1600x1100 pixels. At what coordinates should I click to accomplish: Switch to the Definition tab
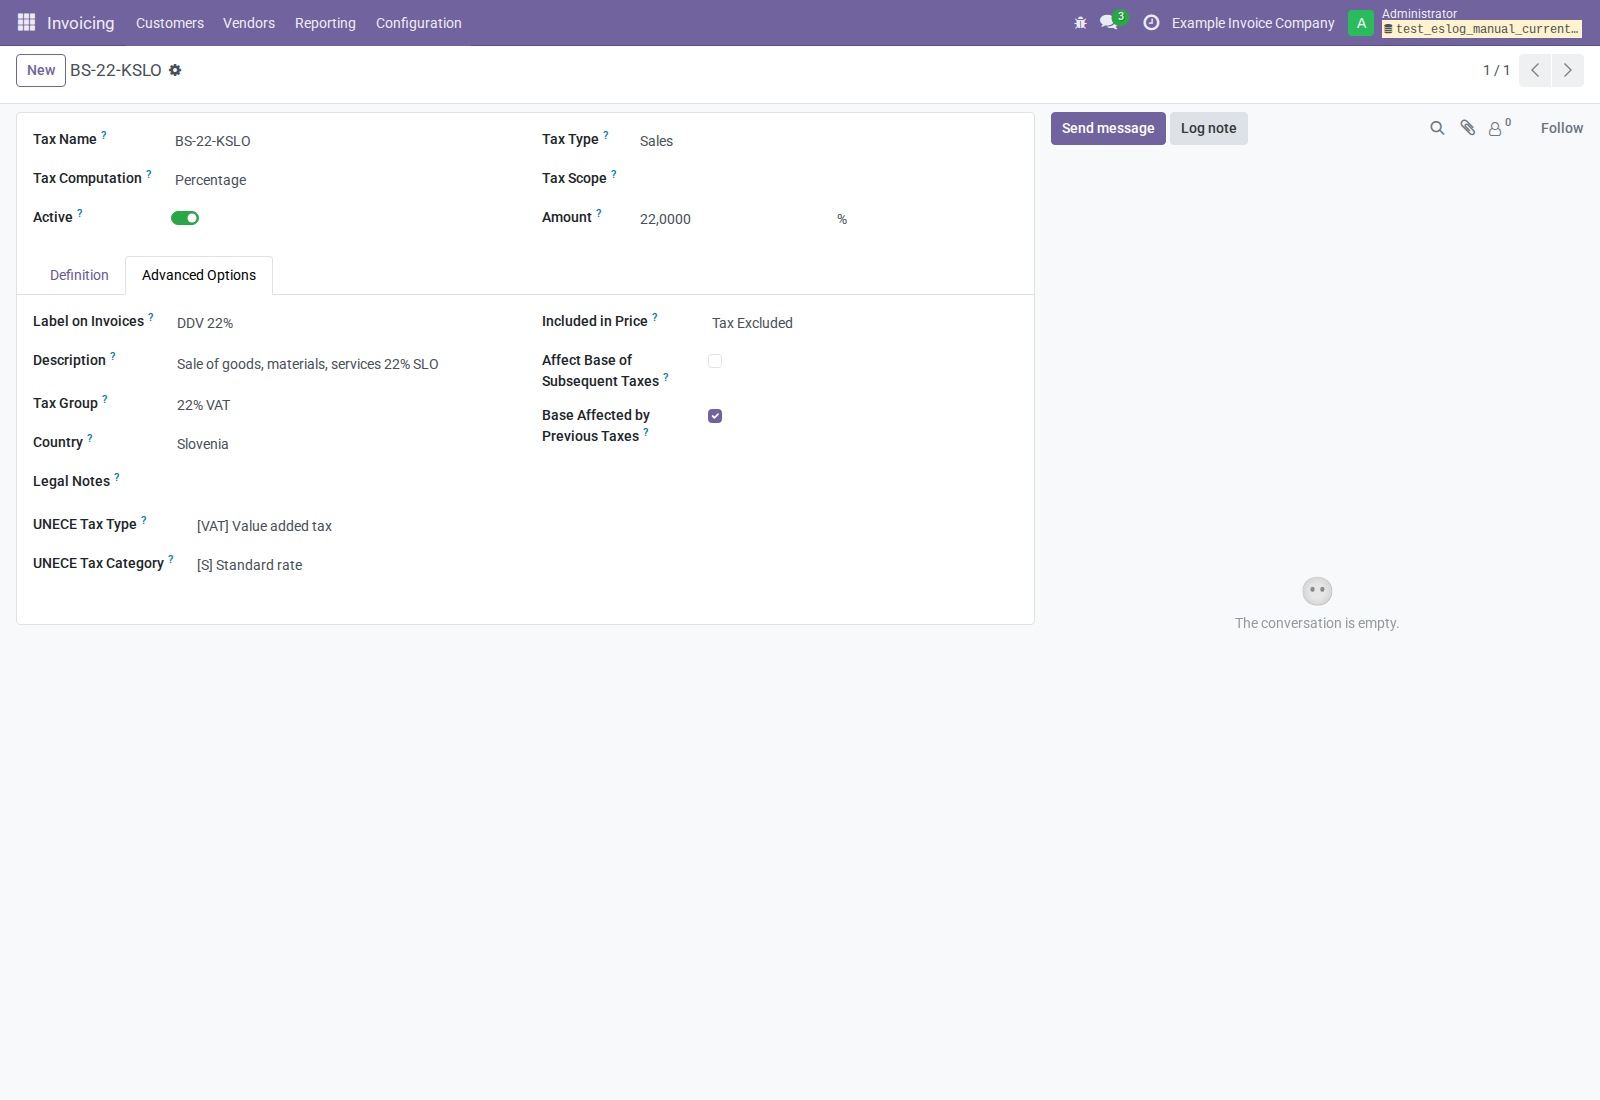[79, 275]
